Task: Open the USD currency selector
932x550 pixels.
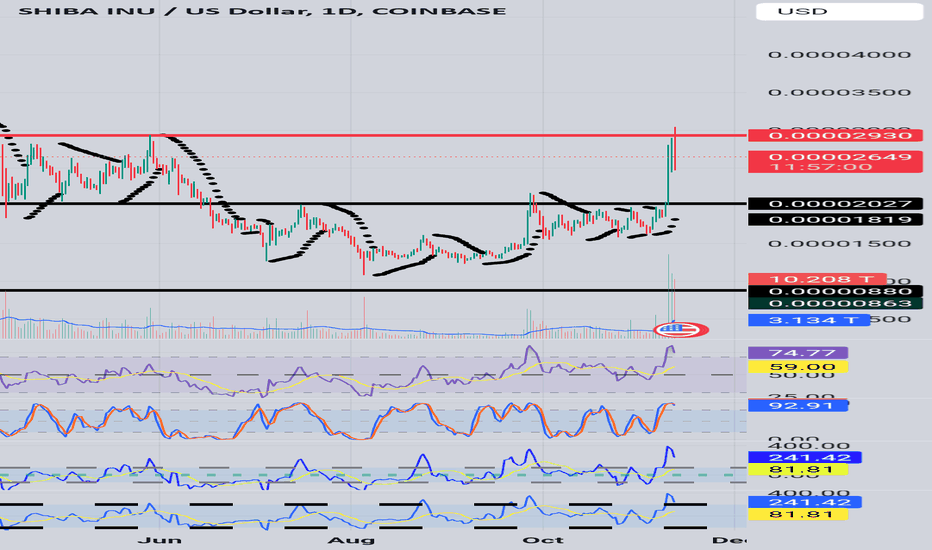Action: pyautogui.click(x=839, y=11)
